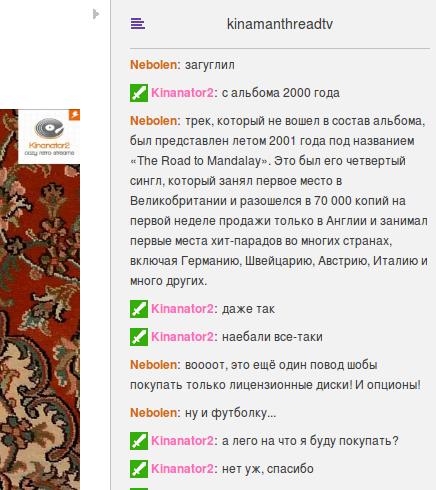Click moderator badge beside 'нет уж, спасибо'
Screen dimensions: 436x490
[139, 469]
